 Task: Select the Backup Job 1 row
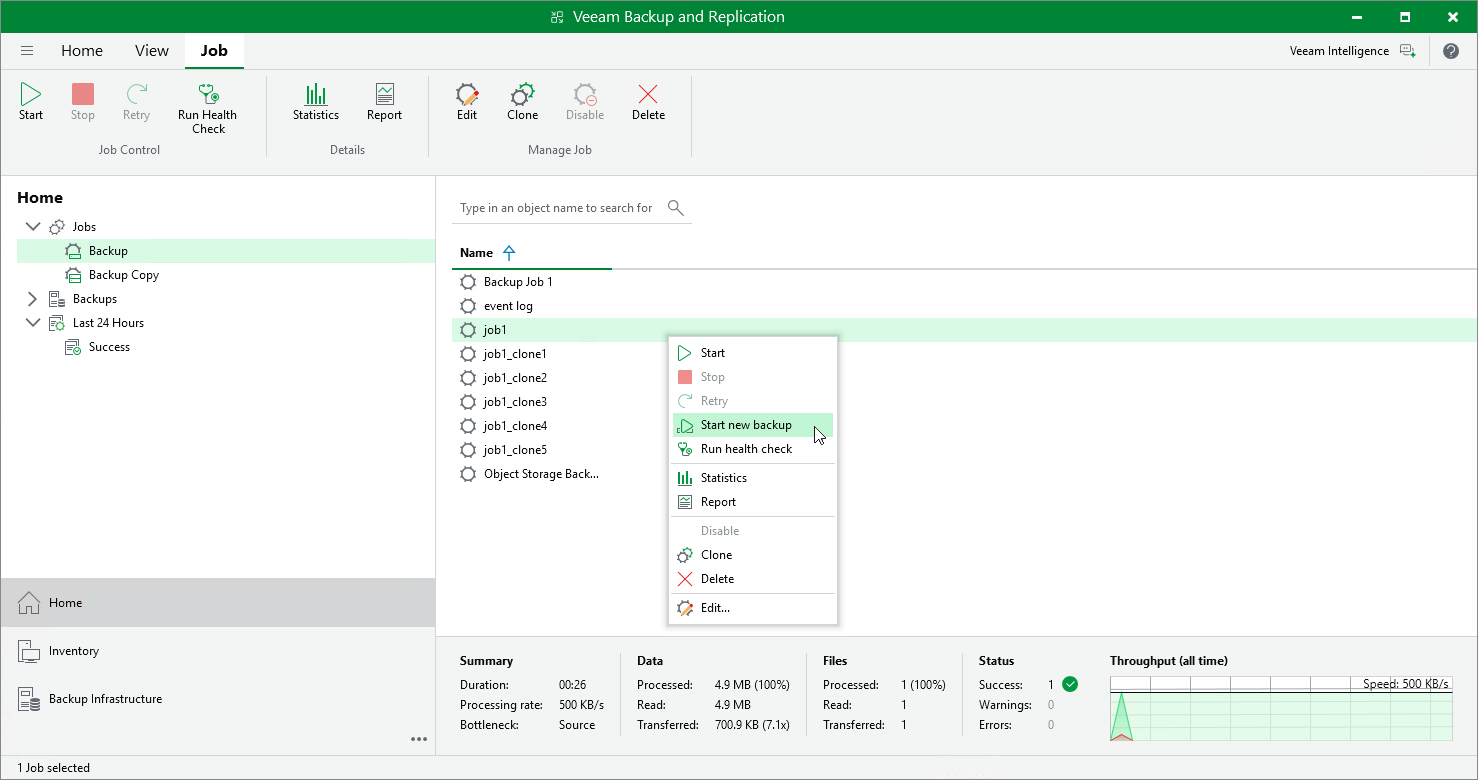tap(964, 282)
